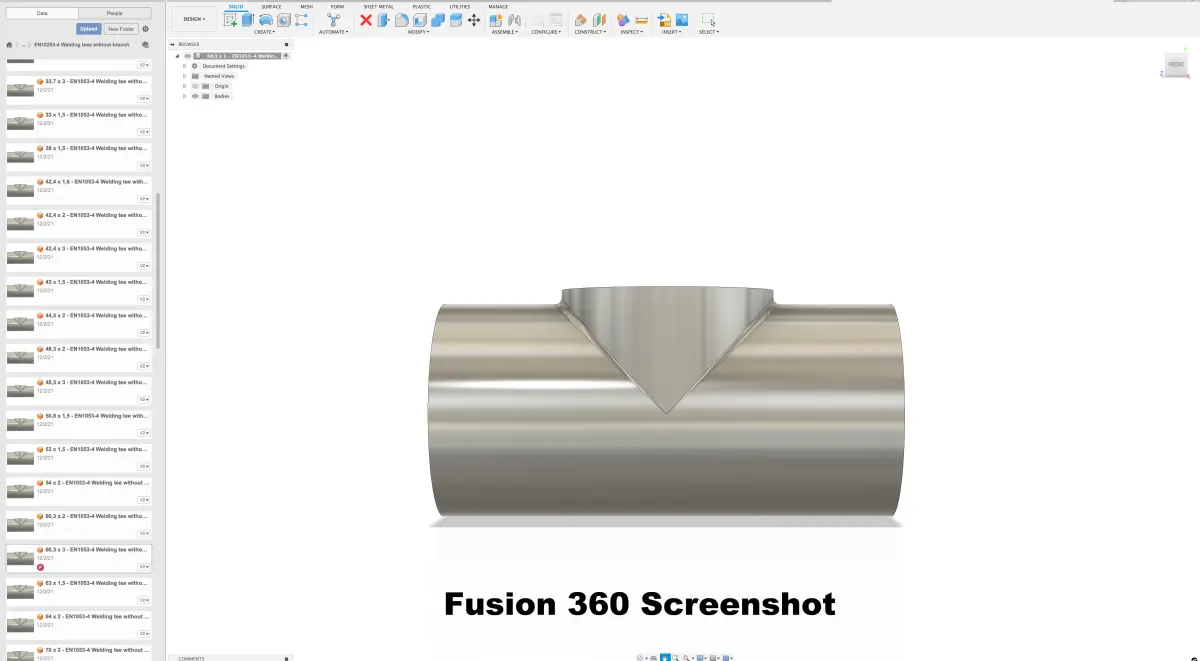Open the MODIFY dropdown menu

[419, 32]
